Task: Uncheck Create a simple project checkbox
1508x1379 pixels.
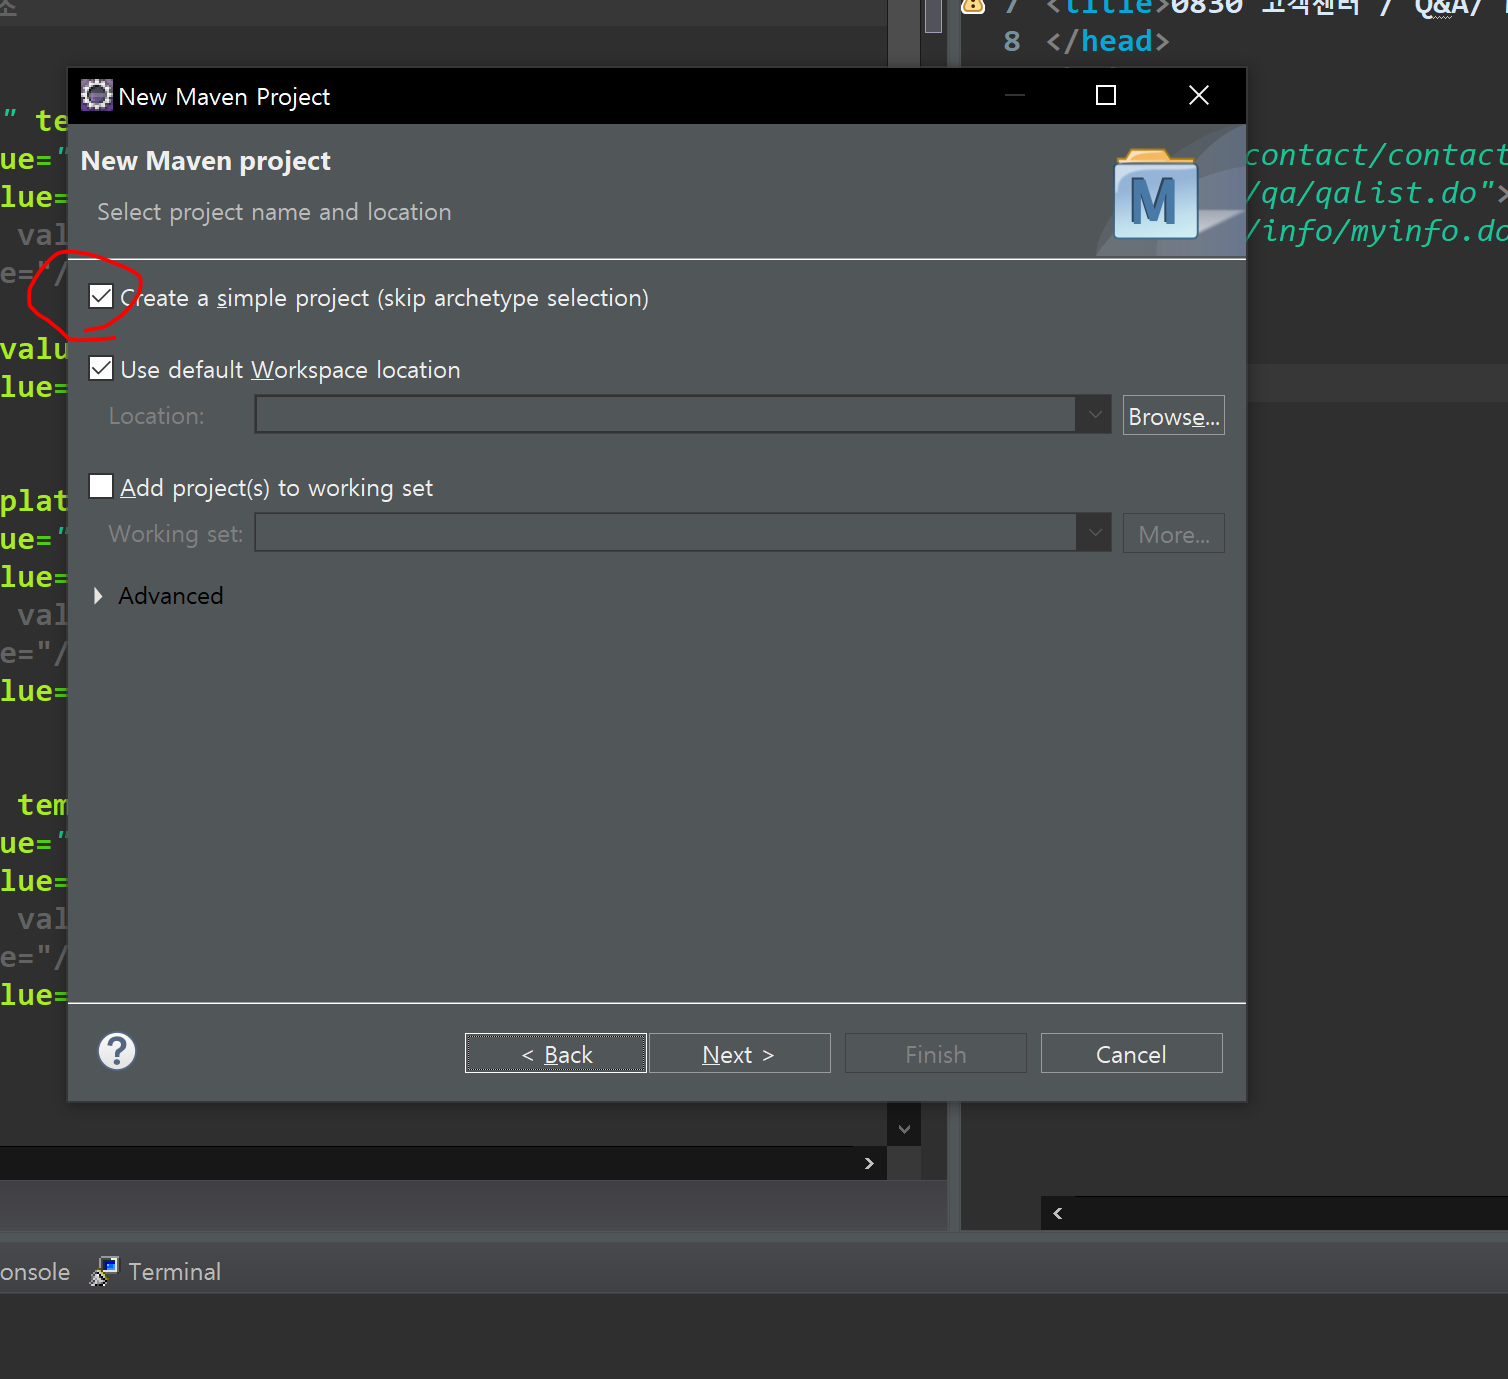Action: [101, 296]
